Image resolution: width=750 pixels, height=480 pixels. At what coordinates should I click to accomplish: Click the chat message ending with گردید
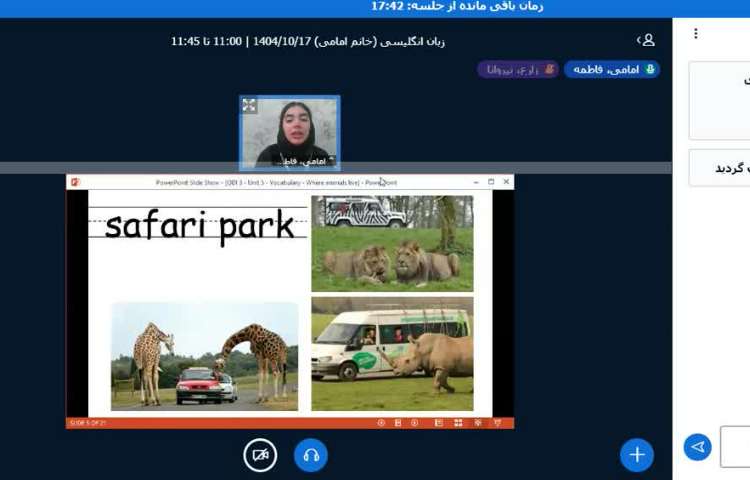pyautogui.click(x=720, y=168)
